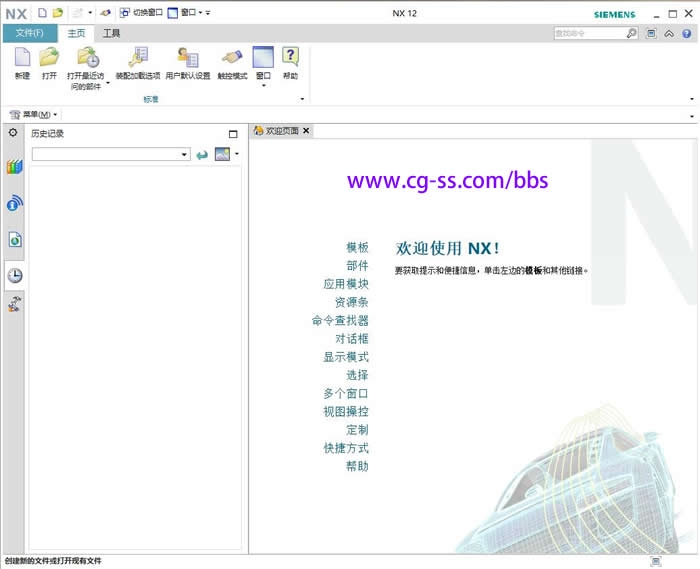Image resolution: width=700 pixels, height=569 pixels.
Task: Open 装配加载选项 assembly load options
Action: point(138,59)
